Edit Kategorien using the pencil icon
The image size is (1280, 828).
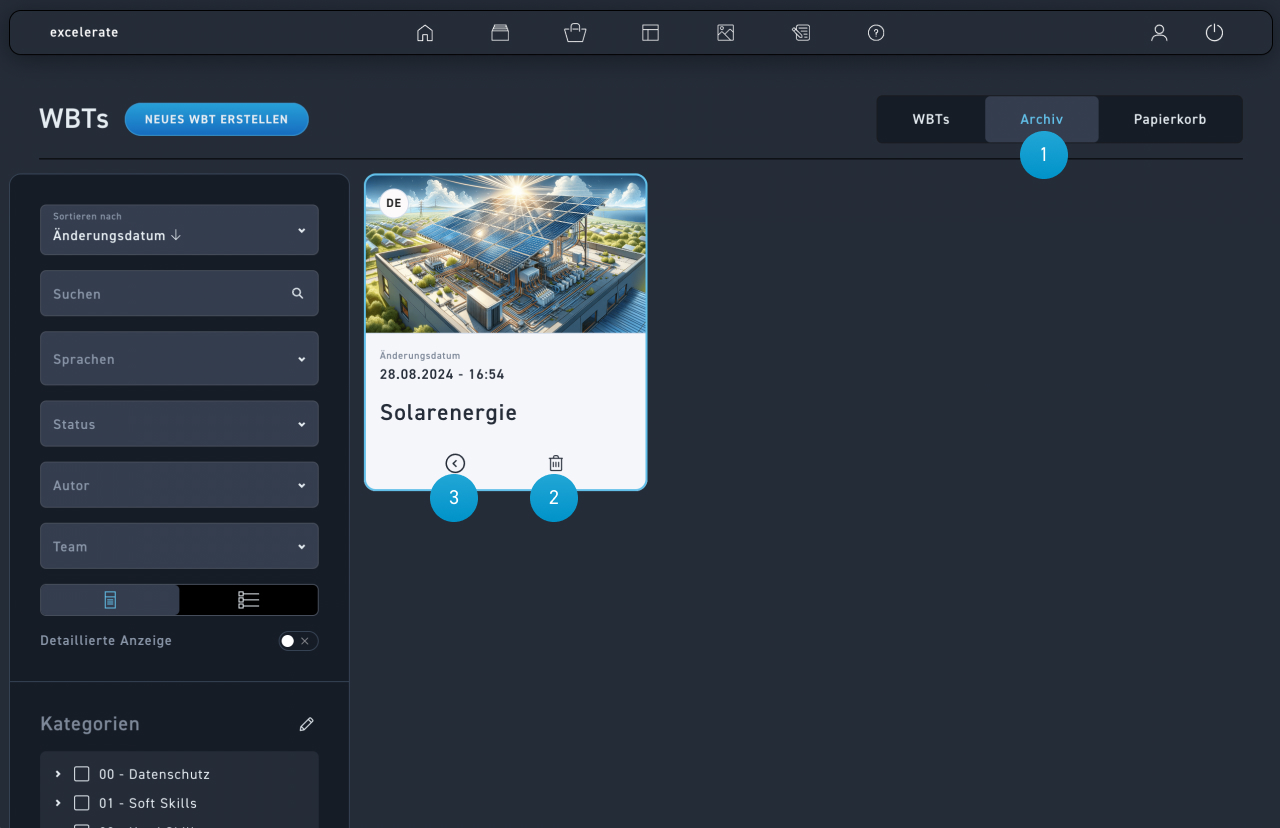[x=307, y=724]
